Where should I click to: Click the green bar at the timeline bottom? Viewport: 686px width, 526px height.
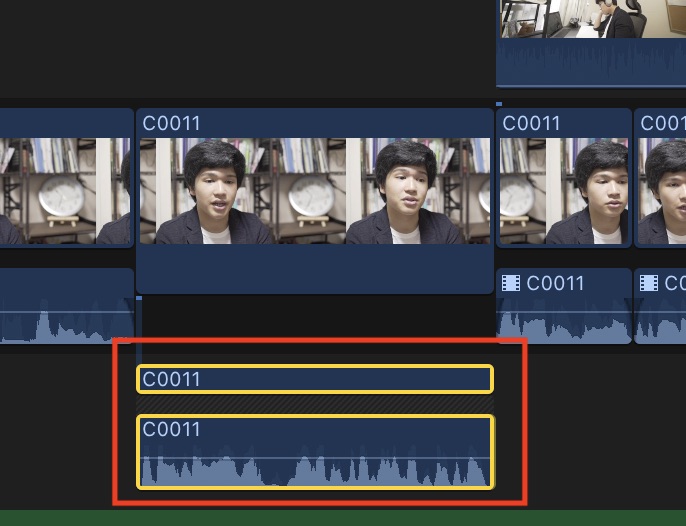pos(343,518)
